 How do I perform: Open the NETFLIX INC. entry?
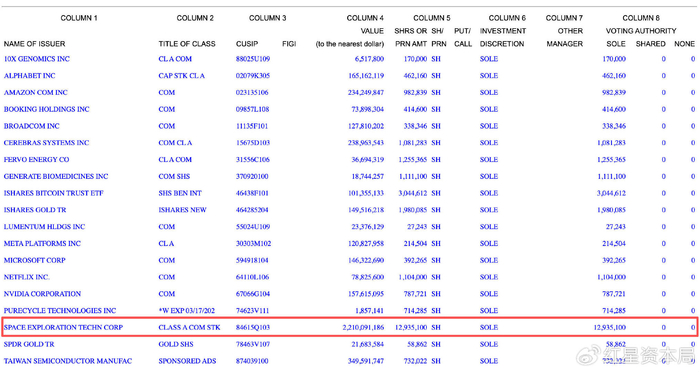pyautogui.click(x=27, y=277)
